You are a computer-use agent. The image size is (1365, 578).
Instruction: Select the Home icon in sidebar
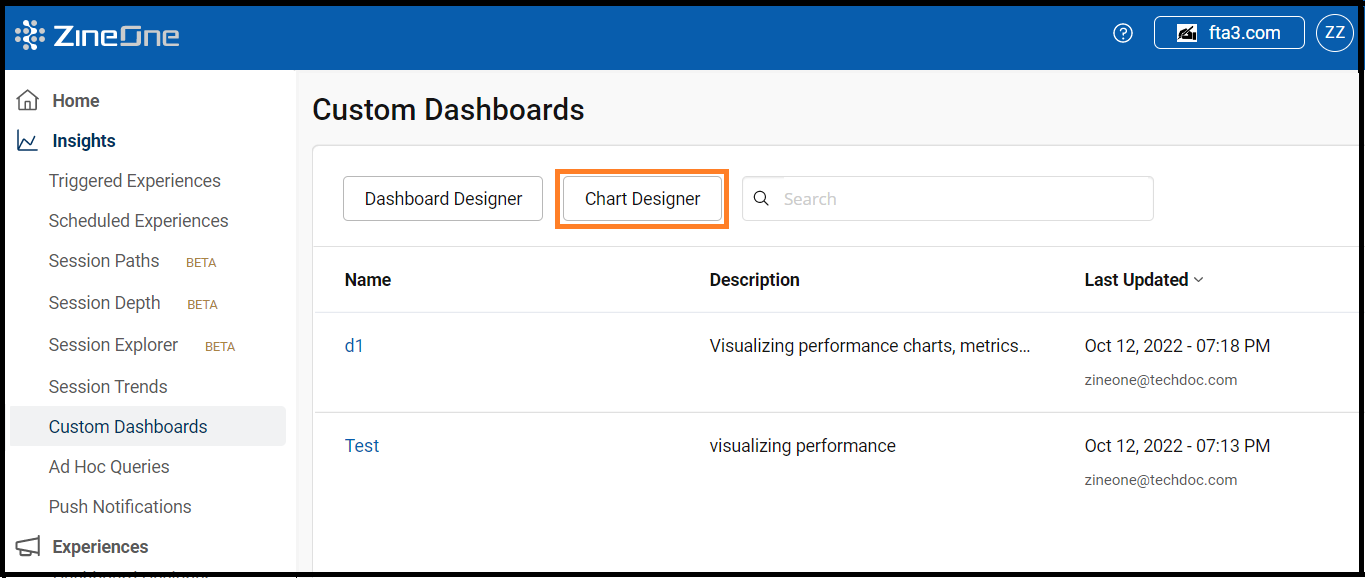[x=27, y=99]
